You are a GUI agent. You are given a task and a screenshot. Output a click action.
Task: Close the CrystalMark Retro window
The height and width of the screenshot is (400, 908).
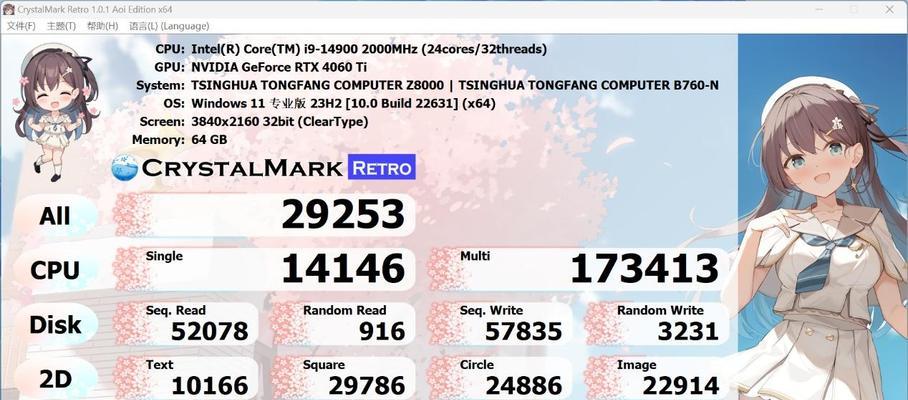click(889, 9)
